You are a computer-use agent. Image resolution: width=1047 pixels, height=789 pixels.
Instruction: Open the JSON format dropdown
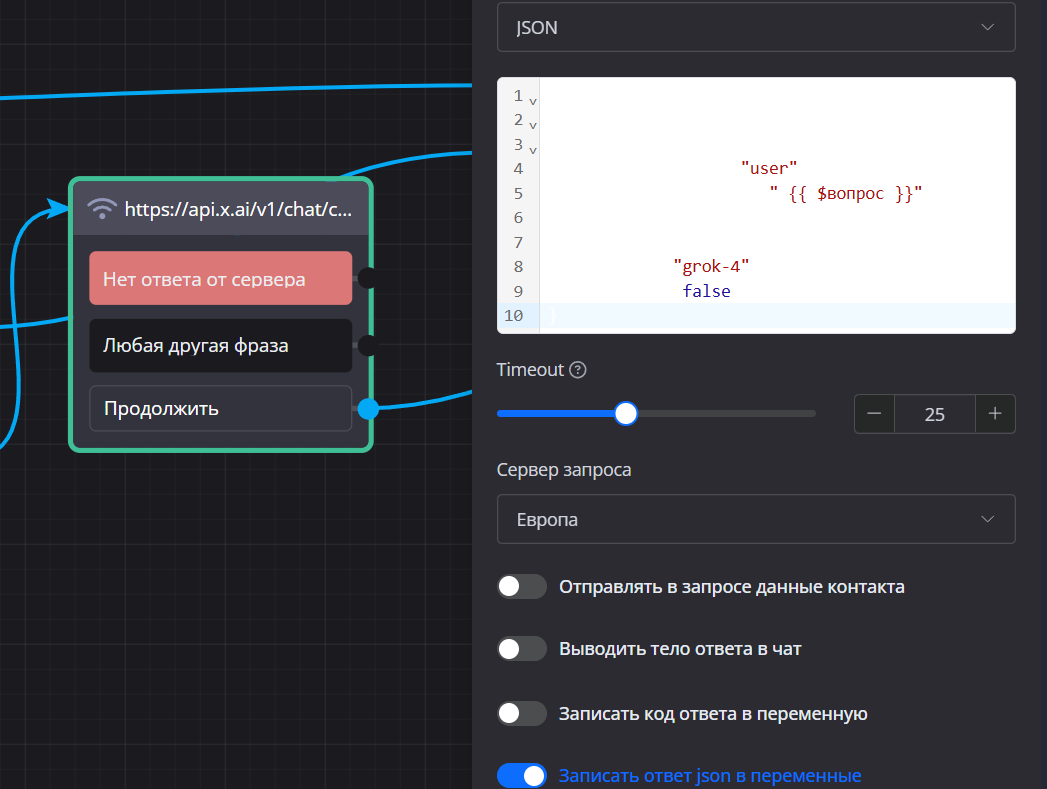point(756,28)
